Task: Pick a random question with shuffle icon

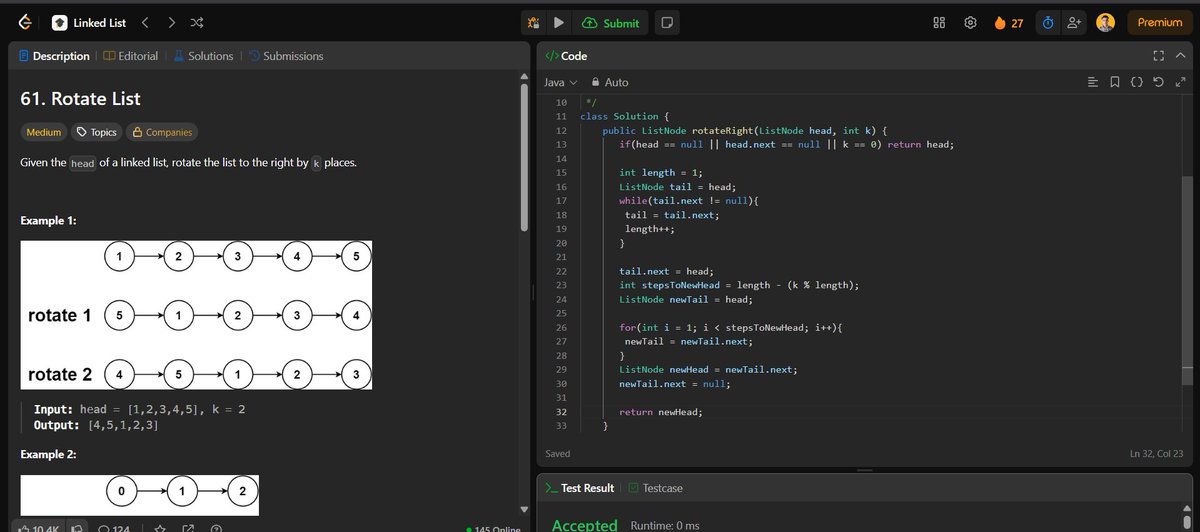Action: pos(197,22)
